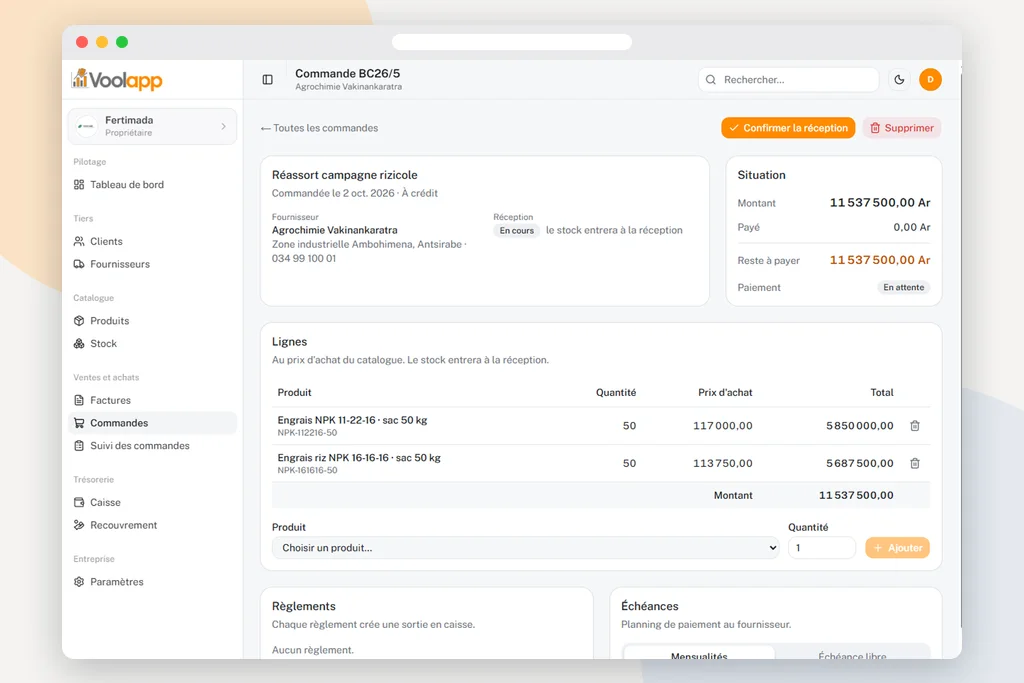Click the Voolapp logo
Viewport: 1024px width, 683px height.
(117, 80)
